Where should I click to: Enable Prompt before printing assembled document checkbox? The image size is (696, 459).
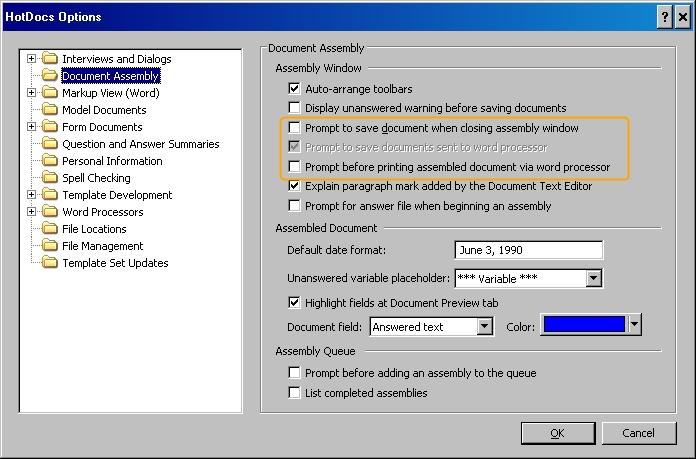(x=294, y=166)
